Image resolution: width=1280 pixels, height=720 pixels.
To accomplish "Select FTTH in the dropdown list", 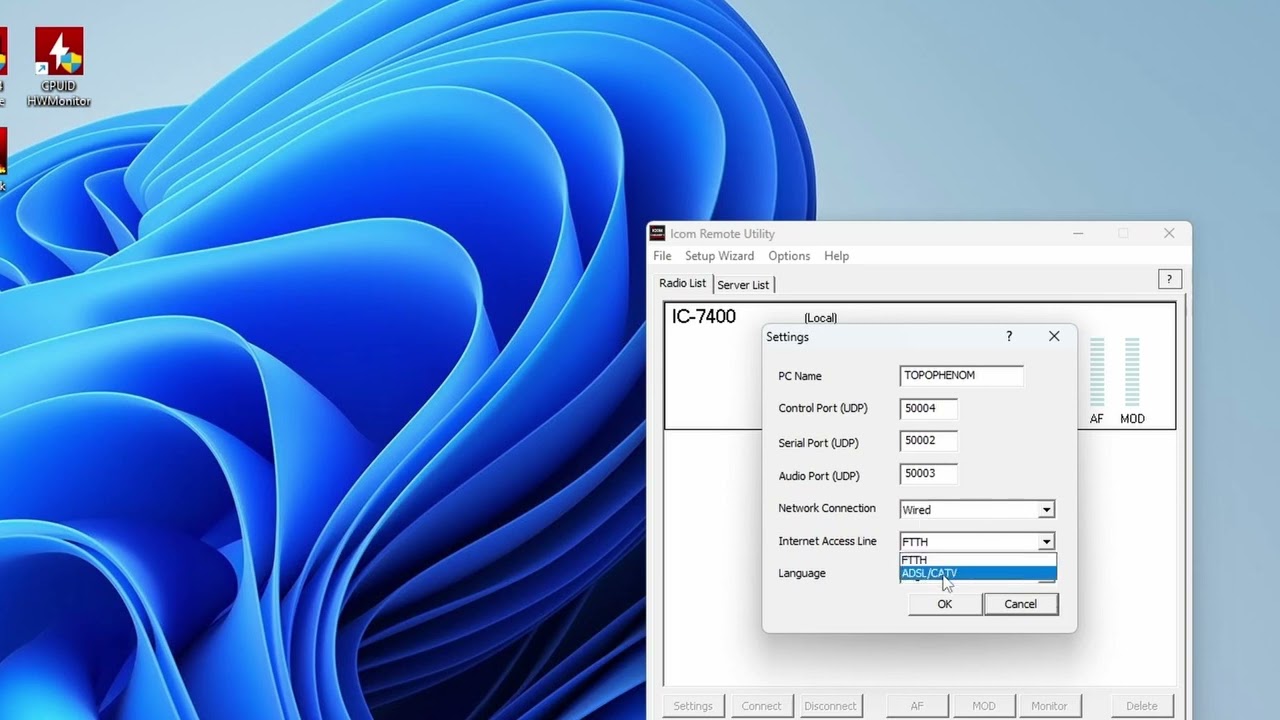I will tap(978, 560).
